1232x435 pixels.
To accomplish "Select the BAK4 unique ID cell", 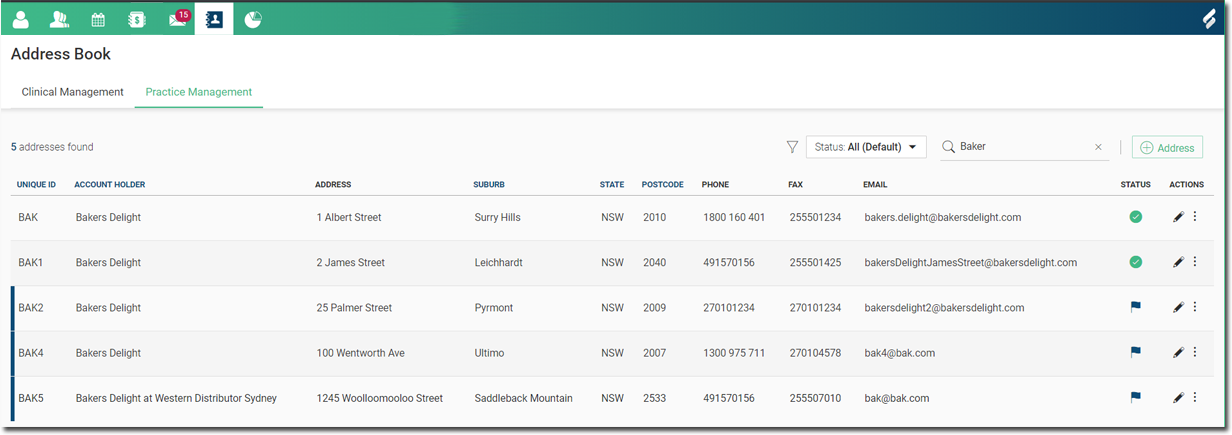I will click(31, 352).
